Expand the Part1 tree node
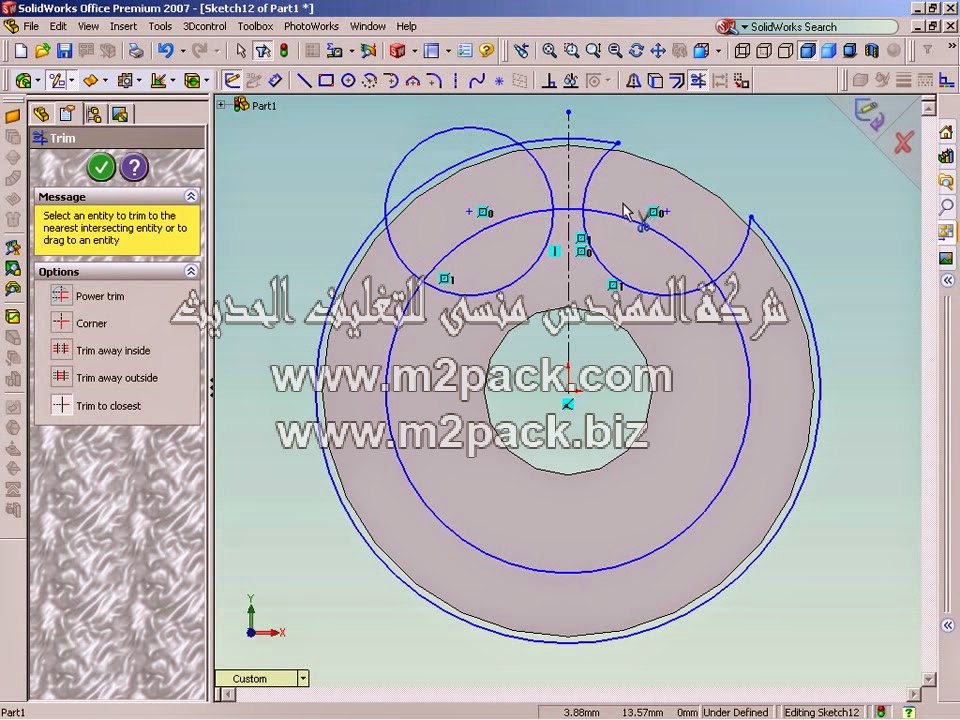 tap(221, 105)
